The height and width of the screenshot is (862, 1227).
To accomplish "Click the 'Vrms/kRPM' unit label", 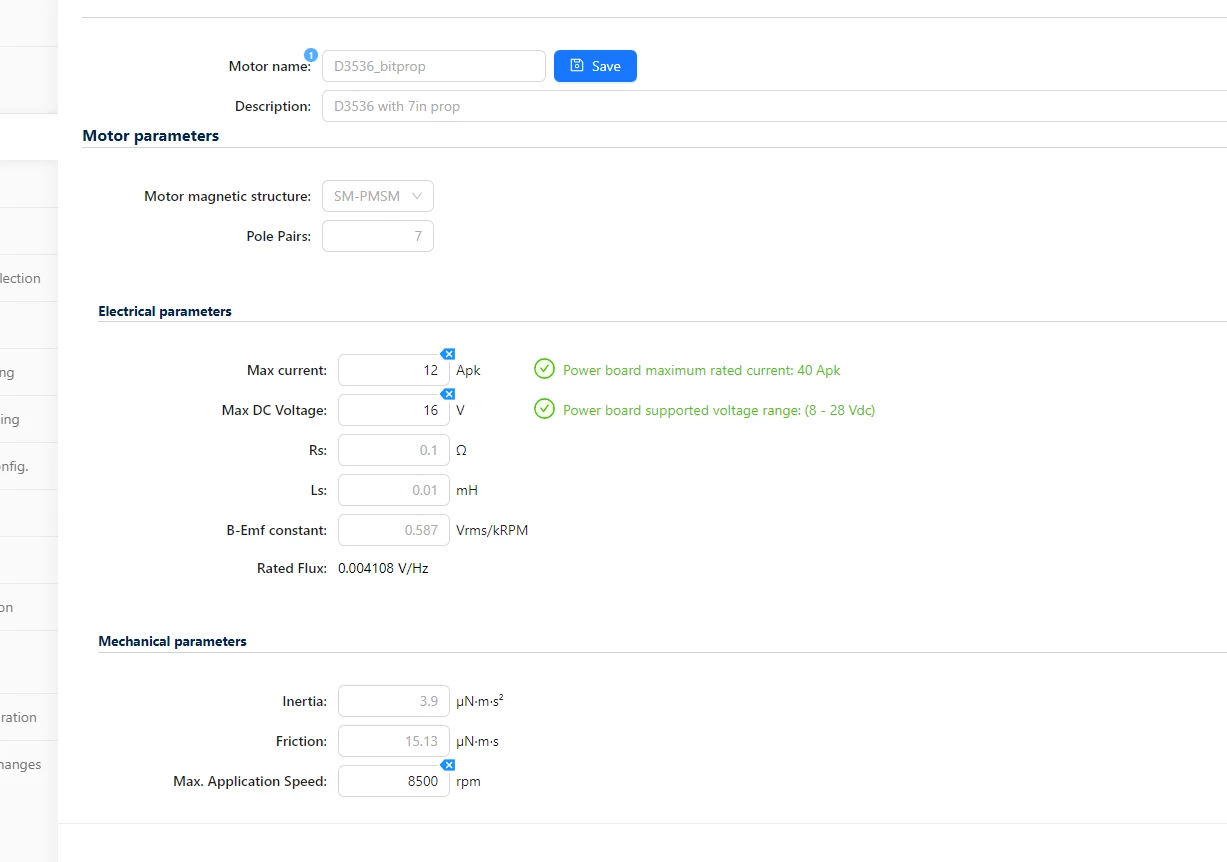I will click(x=492, y=530).
